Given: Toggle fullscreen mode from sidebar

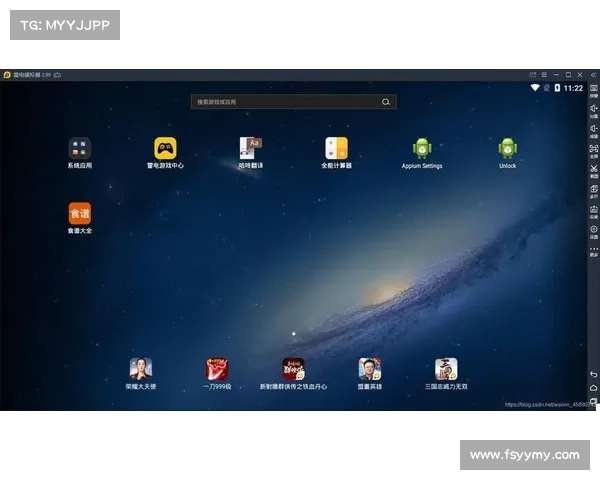Looking at the screenshot, I should 593,150.
